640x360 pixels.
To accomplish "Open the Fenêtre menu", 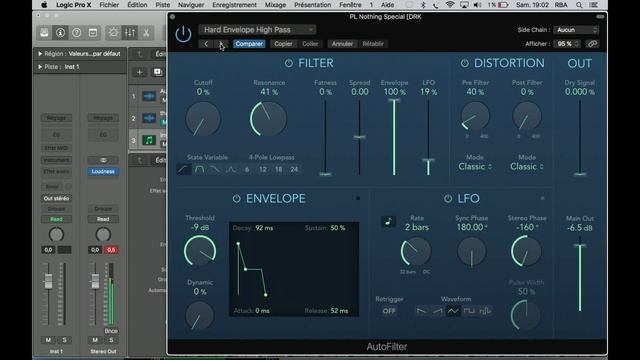I will (350, 5).
